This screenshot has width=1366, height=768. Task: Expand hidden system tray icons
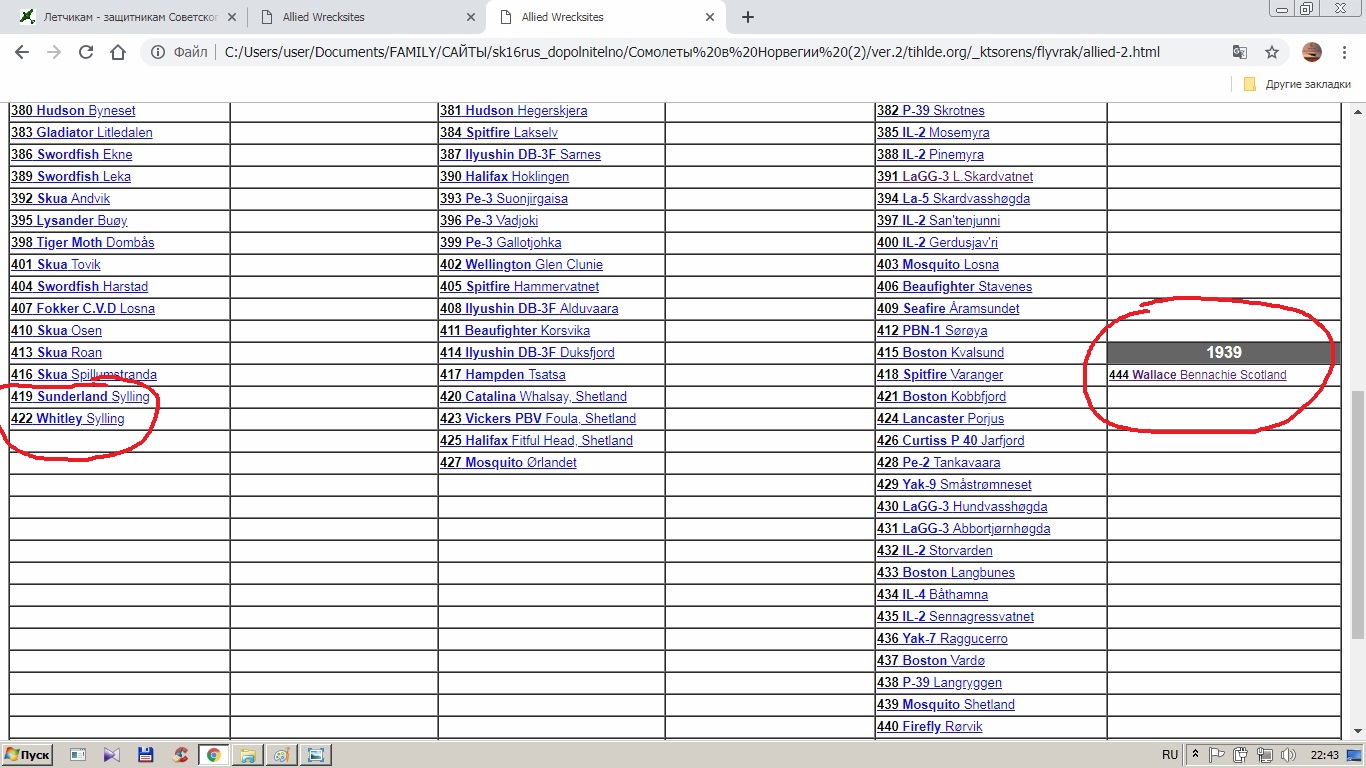pos(1196,755)
